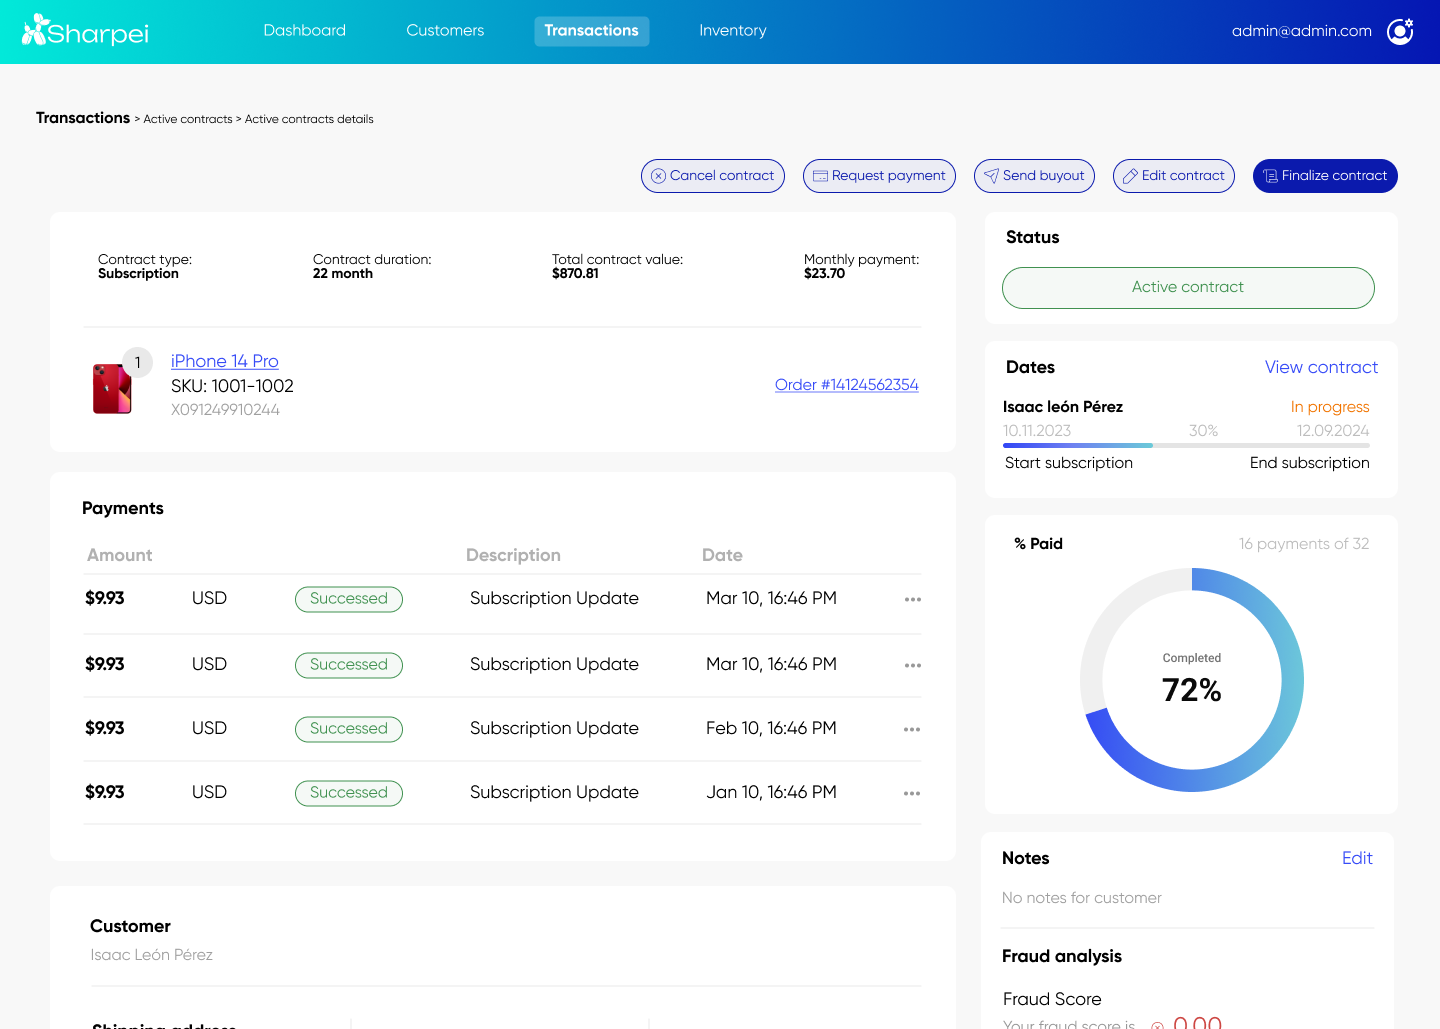Click the fraud score warning icon

pos(1157,1024)
